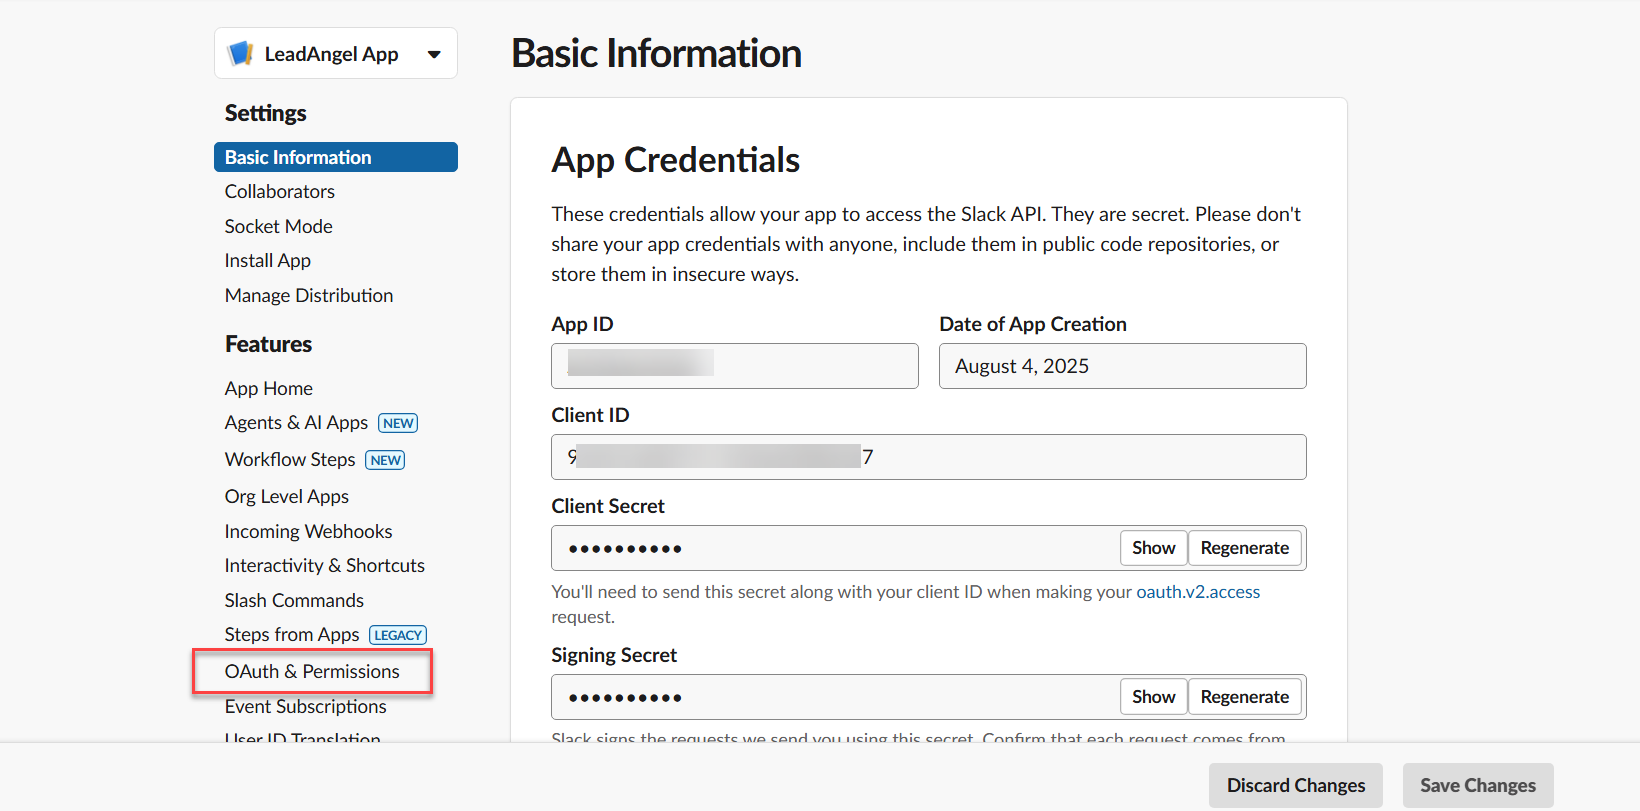The width and height of the screenshot is (1640, 811).
Task: Open the App Home feature
Action: click(269, 388)
